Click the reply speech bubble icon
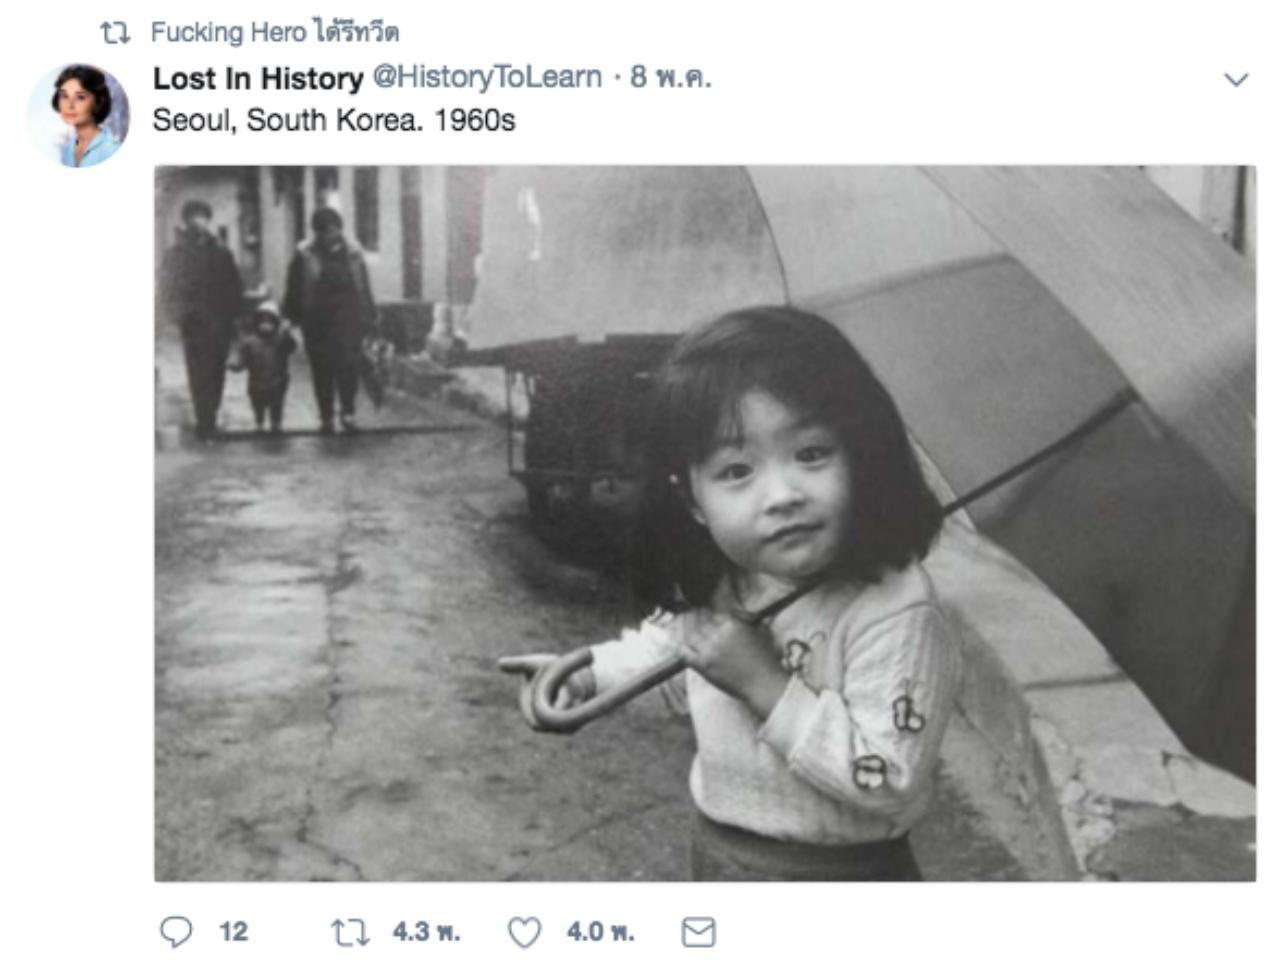 tap(176, 932)
